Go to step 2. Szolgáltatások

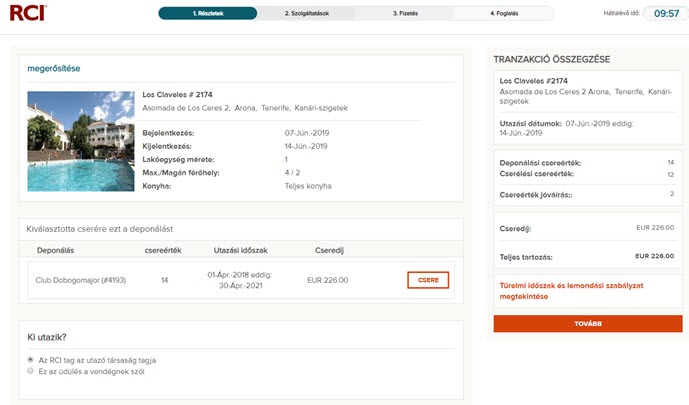coord(307,13)
